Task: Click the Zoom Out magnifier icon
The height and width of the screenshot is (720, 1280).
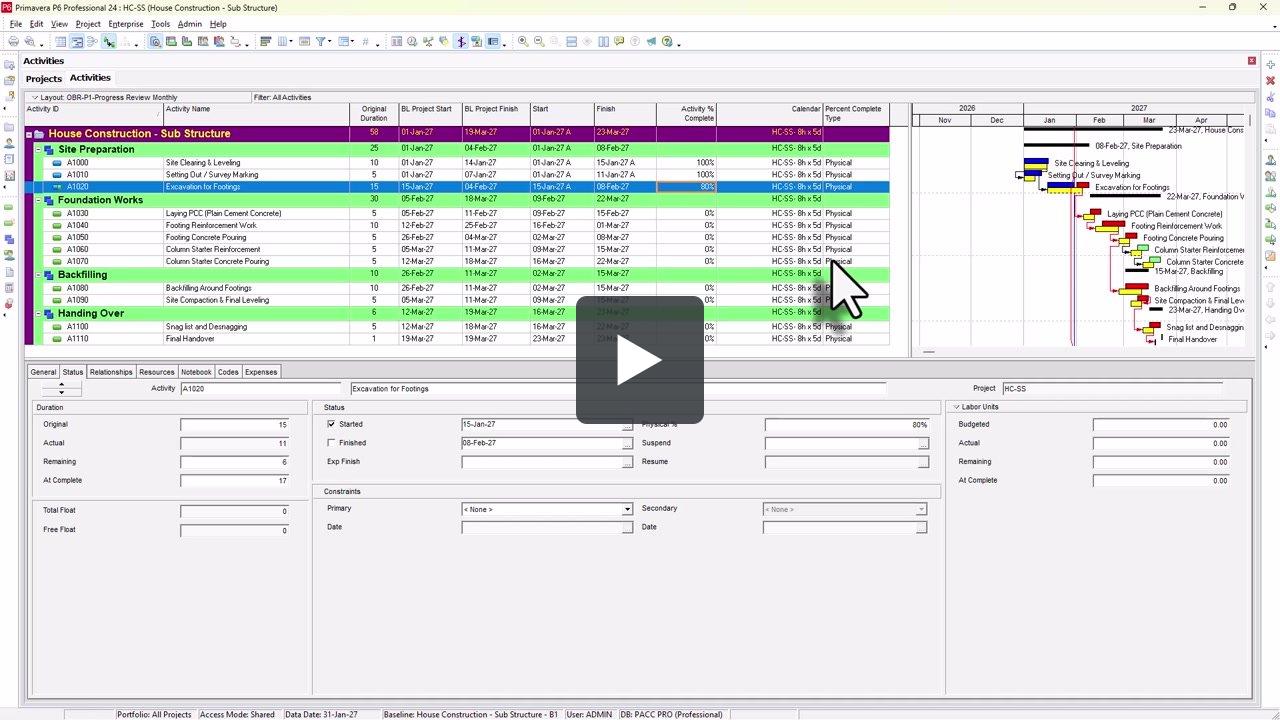Action: 539,42
